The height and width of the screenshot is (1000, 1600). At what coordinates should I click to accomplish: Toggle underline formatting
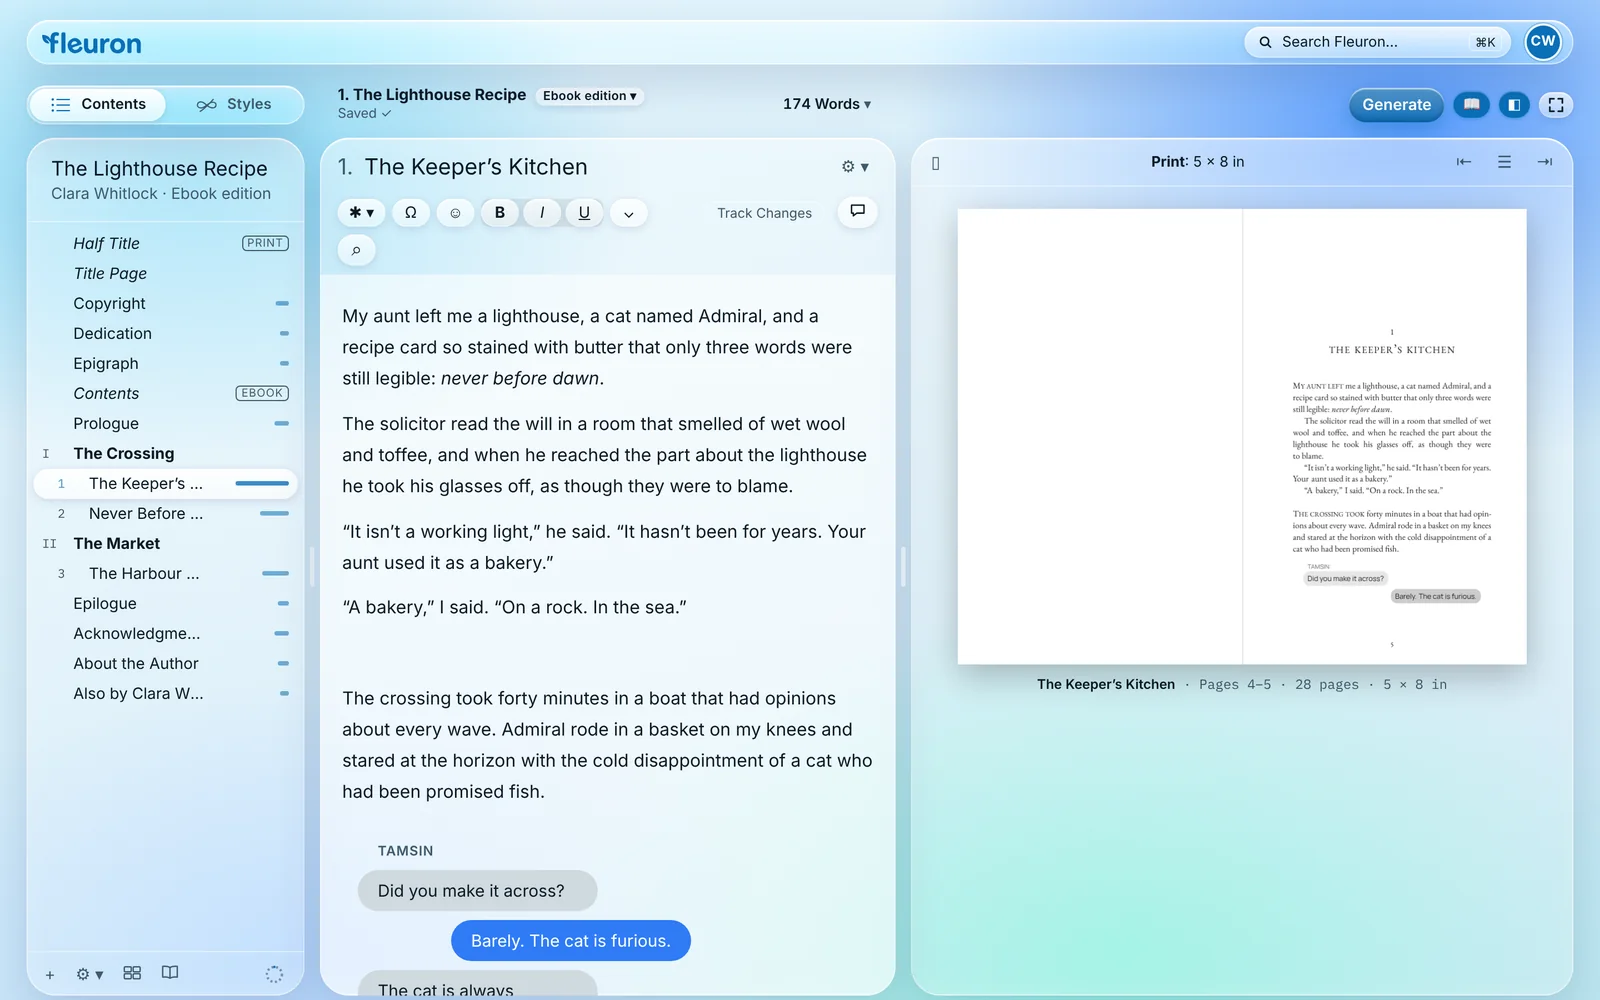tap(584, 212)
